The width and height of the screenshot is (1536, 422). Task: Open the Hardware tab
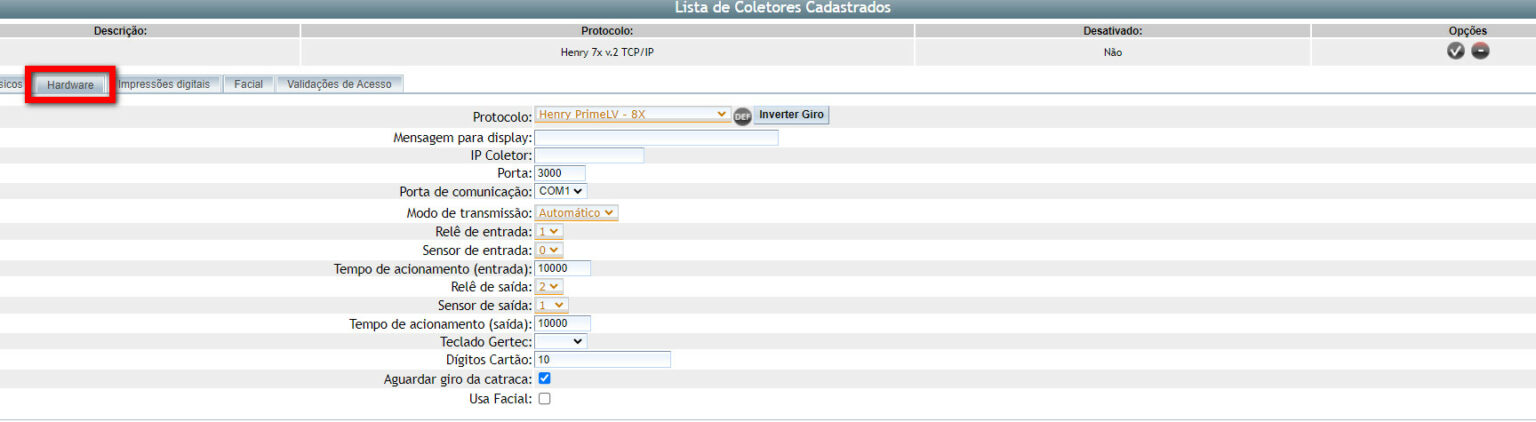[x=70, y=85]
